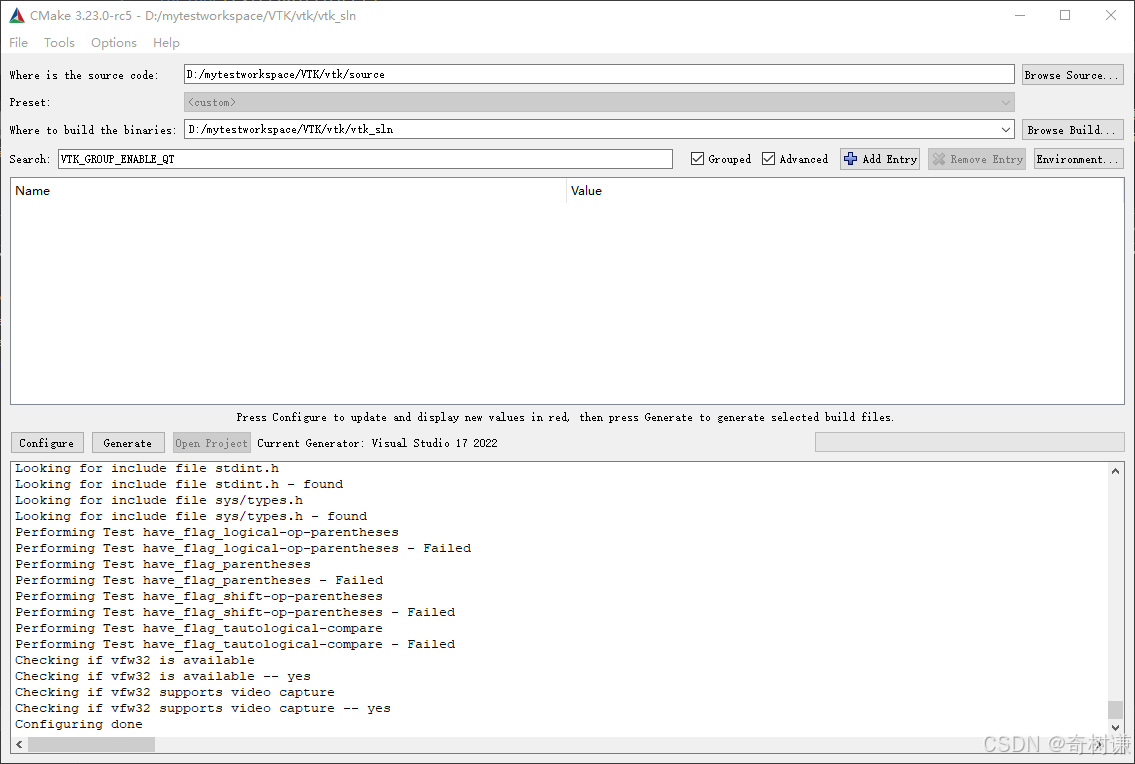Click the log vertical scrollbar up arrow

pos(1115,471)
